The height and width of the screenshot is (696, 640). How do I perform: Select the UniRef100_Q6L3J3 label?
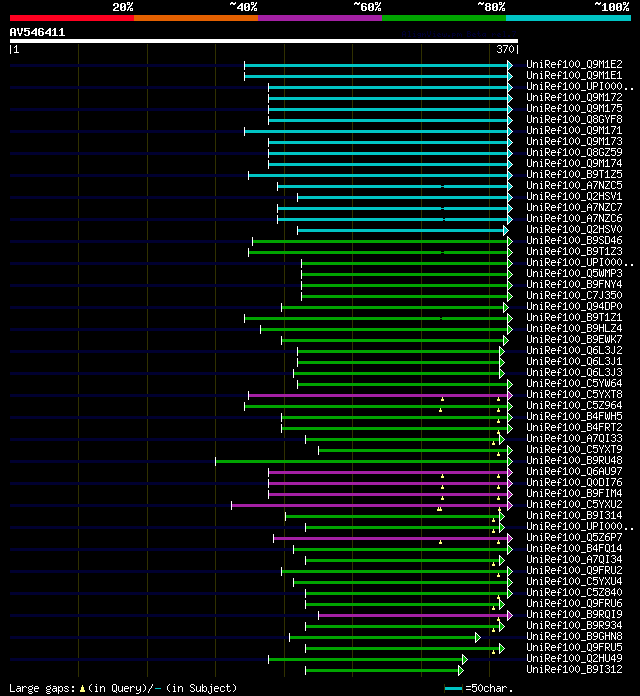pyautogui.click(x=574, y=373)
